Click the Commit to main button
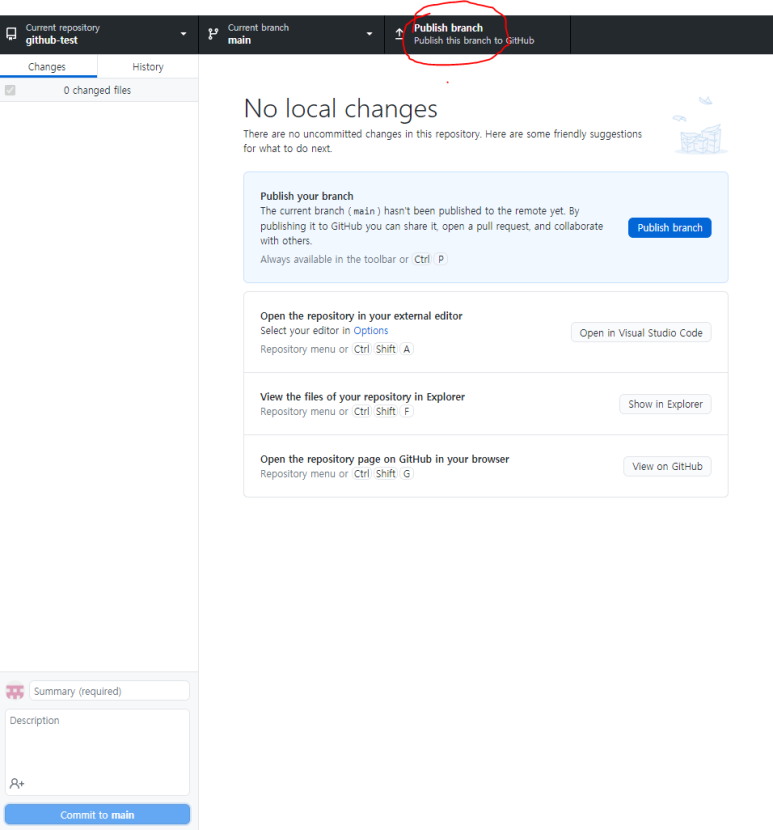 pyautogui.click(x=97, y=815)
